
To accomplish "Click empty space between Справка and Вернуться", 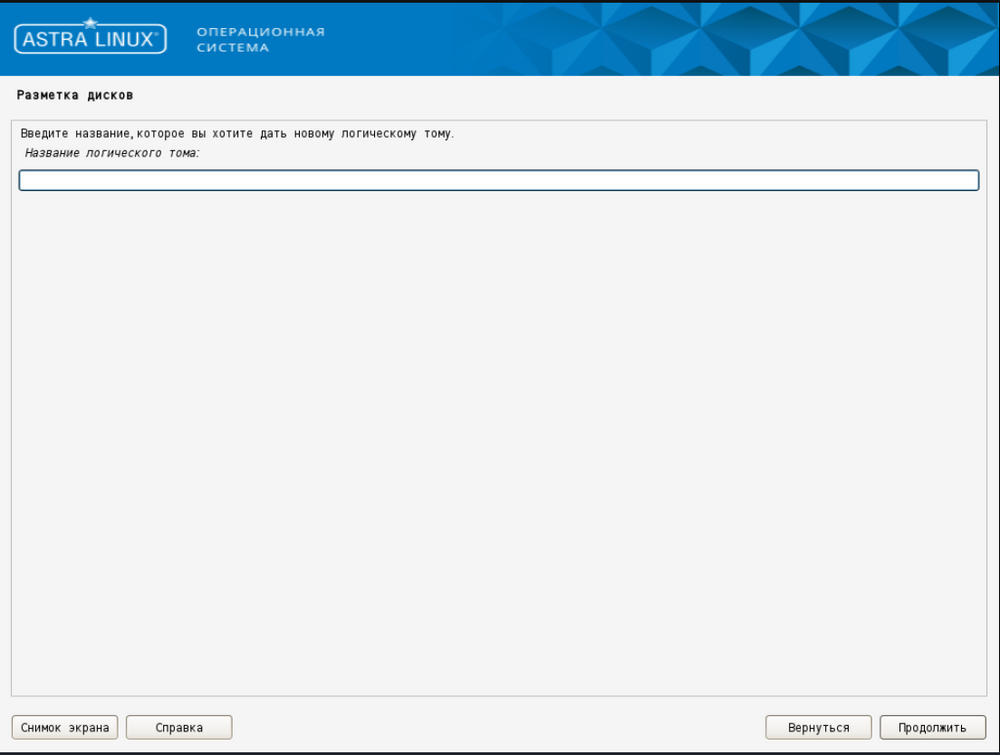I will (x=498, y=727).
